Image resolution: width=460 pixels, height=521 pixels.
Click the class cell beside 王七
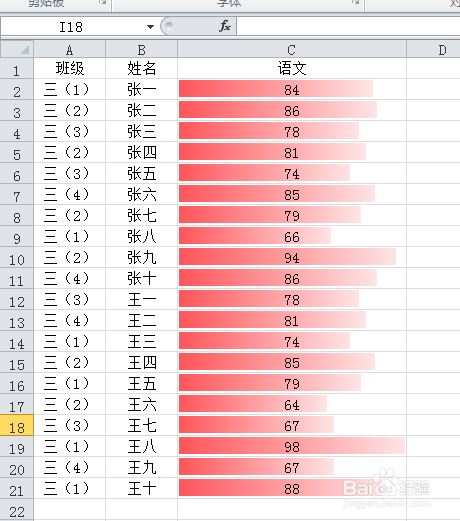pyautogui.click(x=70, y=426)
